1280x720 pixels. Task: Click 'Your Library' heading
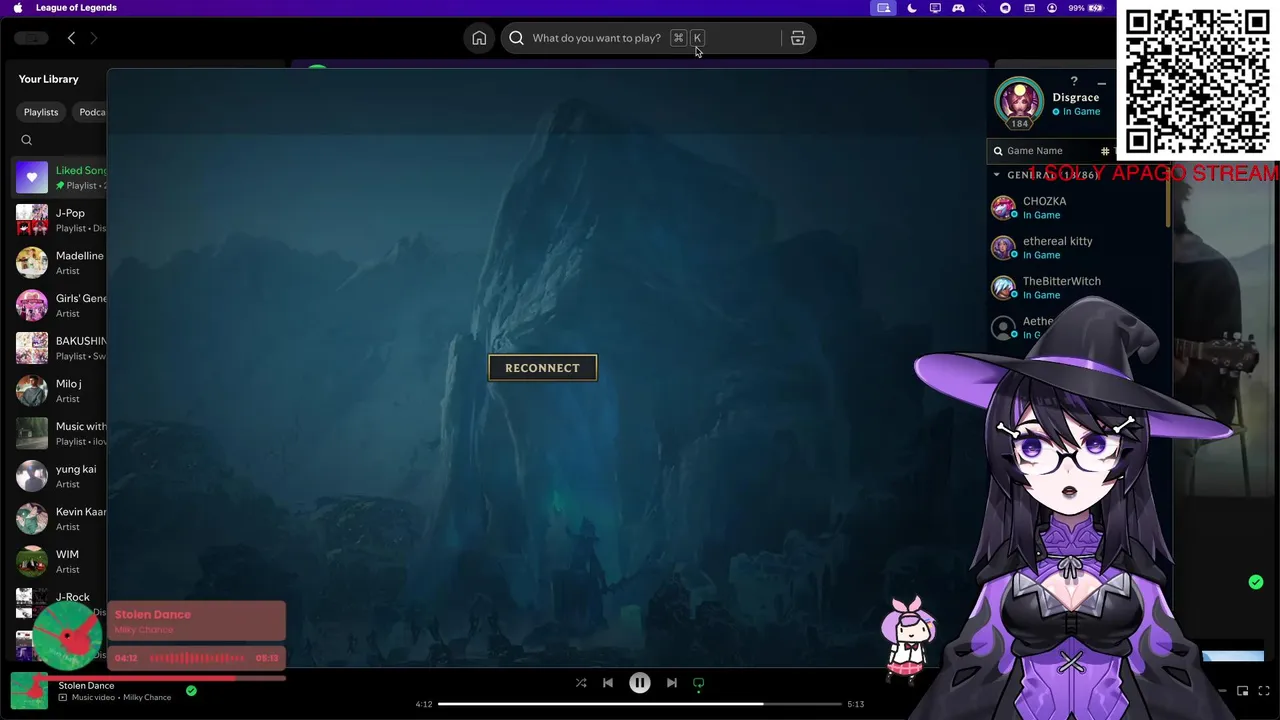click(x=48, y=79)
